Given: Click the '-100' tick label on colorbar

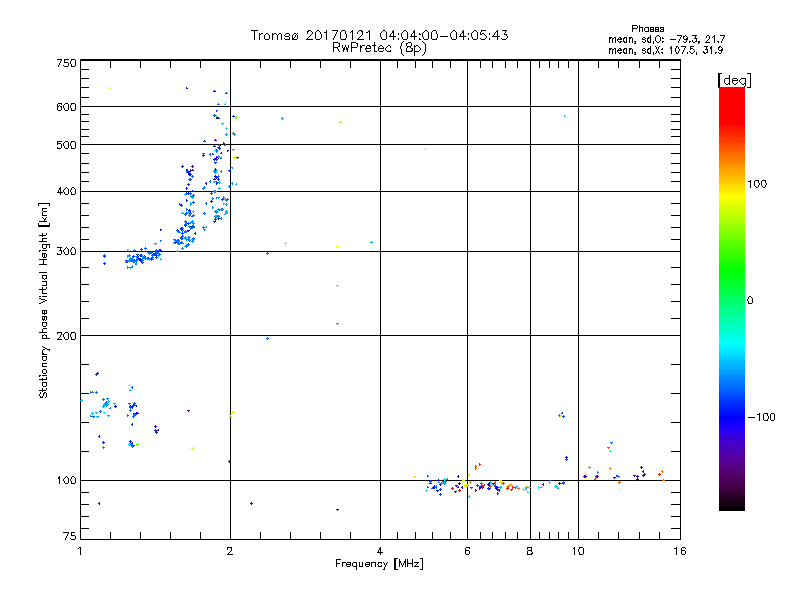Looking at the screenshot, I should (x=761, y=417).
